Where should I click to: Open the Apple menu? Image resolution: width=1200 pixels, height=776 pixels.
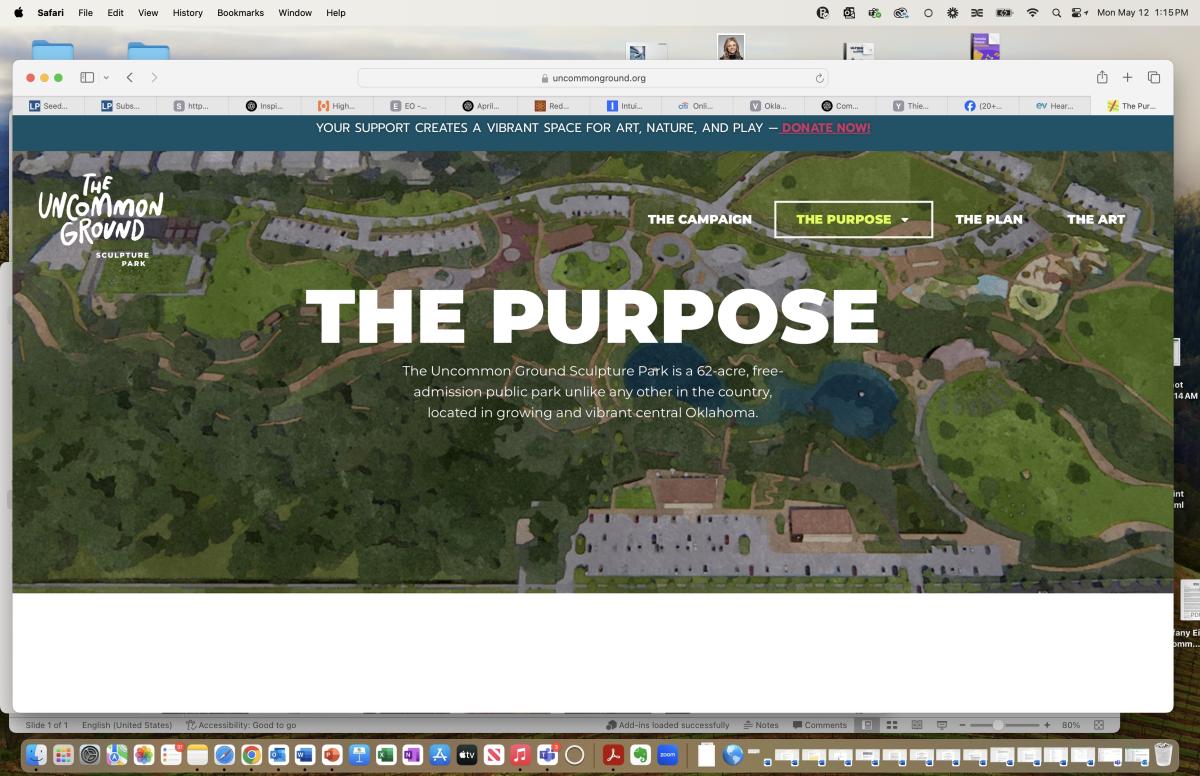[x=18, y=13]
